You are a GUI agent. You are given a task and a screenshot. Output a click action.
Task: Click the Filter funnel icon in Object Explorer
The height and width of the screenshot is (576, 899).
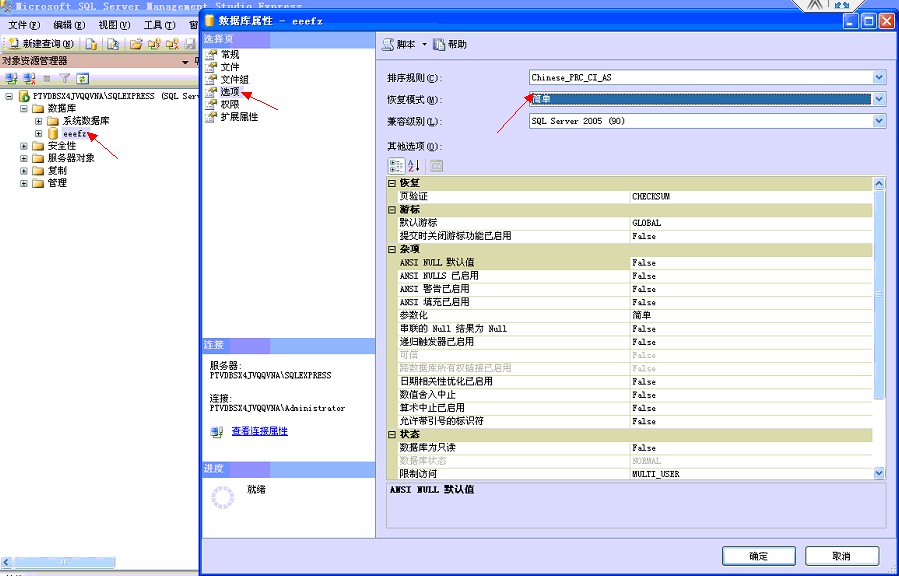(x=65, y=79)
